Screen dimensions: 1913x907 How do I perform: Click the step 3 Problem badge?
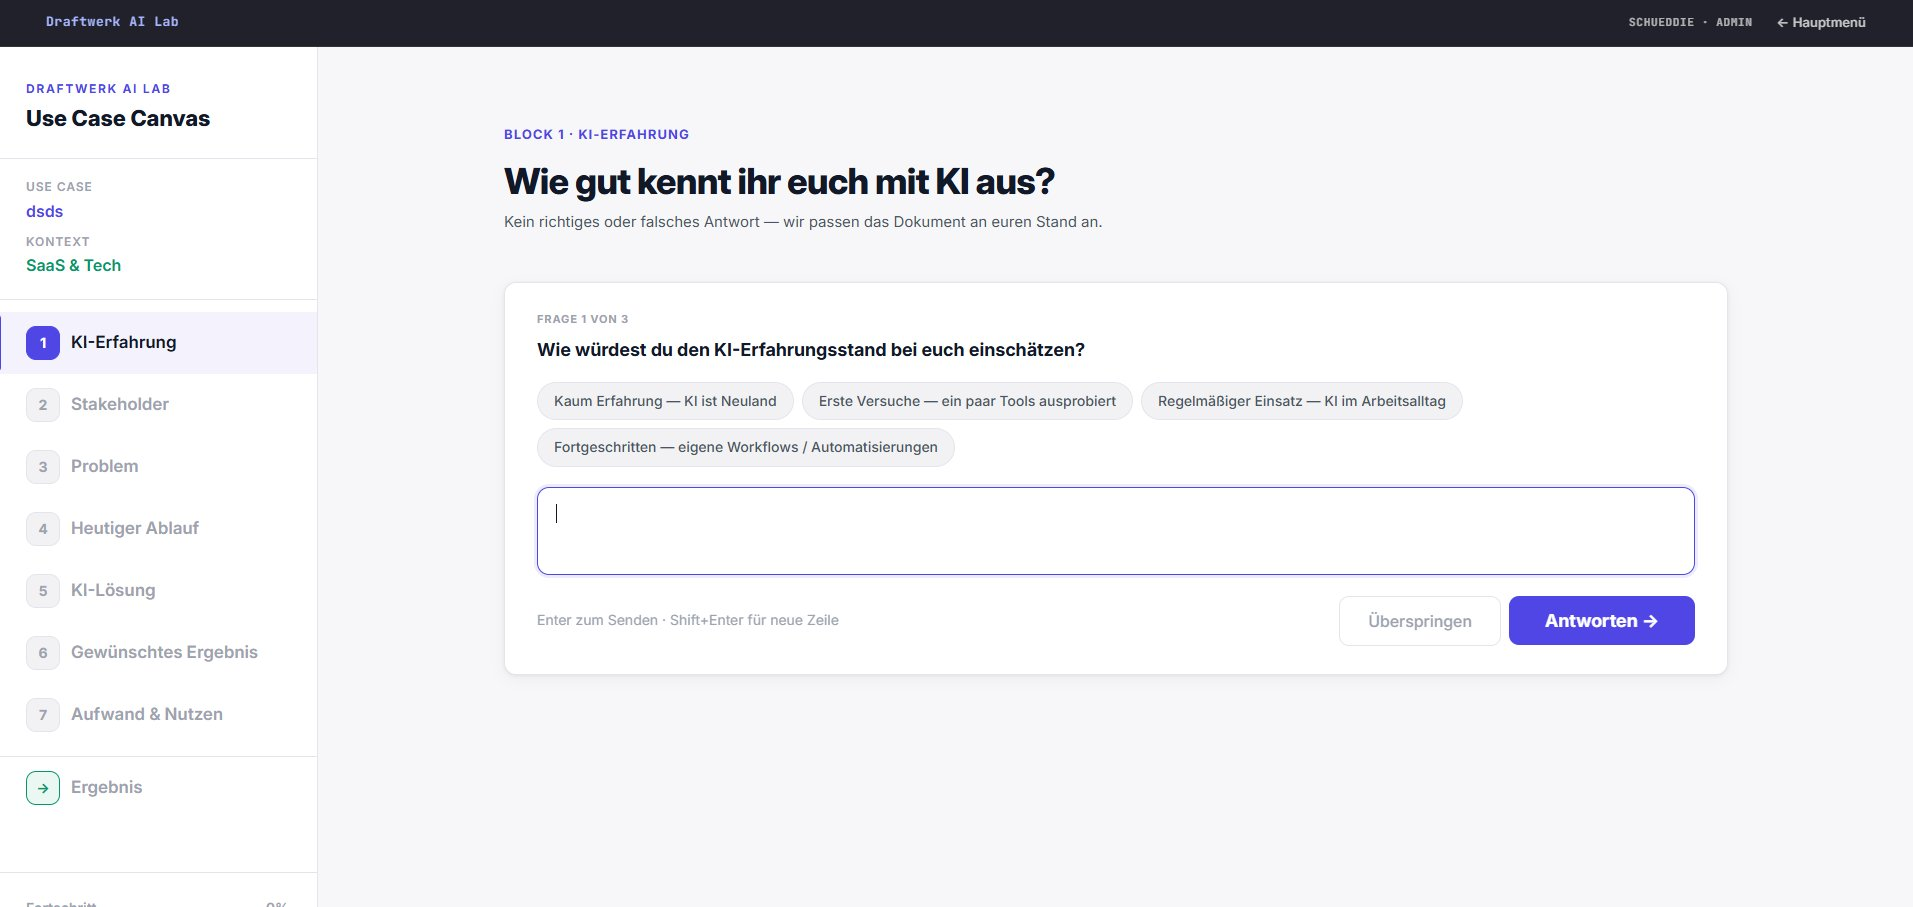click(x=43, y=467)
